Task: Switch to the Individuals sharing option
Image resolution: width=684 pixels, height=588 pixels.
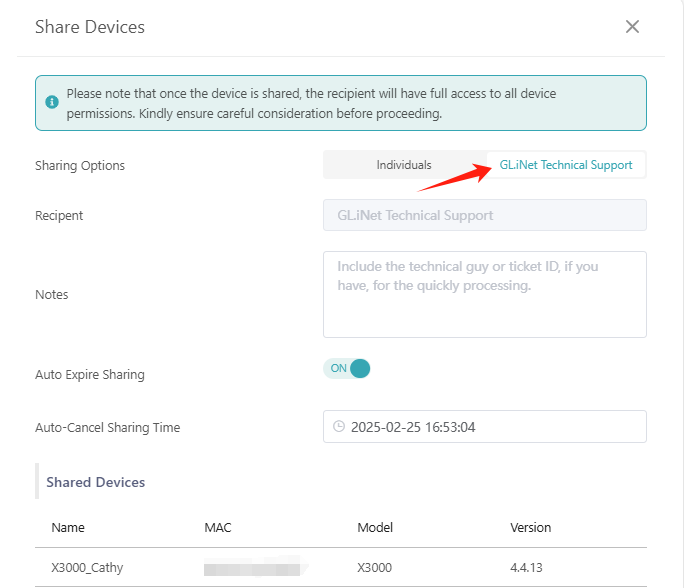Action: click(403, 165)
